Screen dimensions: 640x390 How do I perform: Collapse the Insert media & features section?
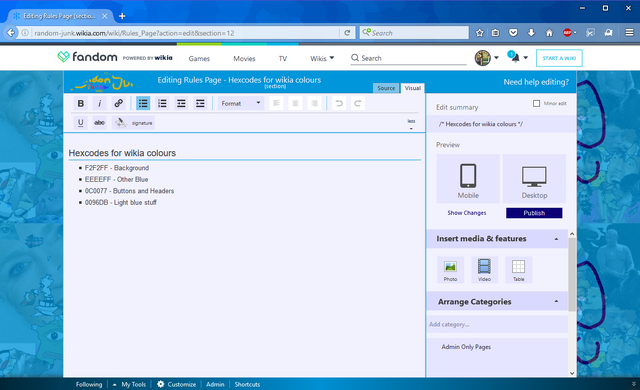pos(556,239)
